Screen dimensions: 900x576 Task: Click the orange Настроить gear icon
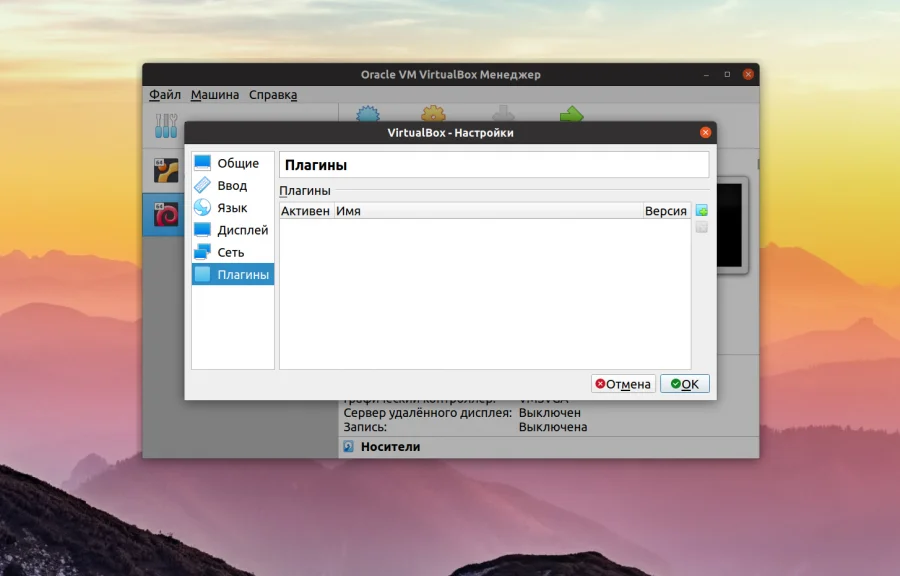[x=434, y=115]
